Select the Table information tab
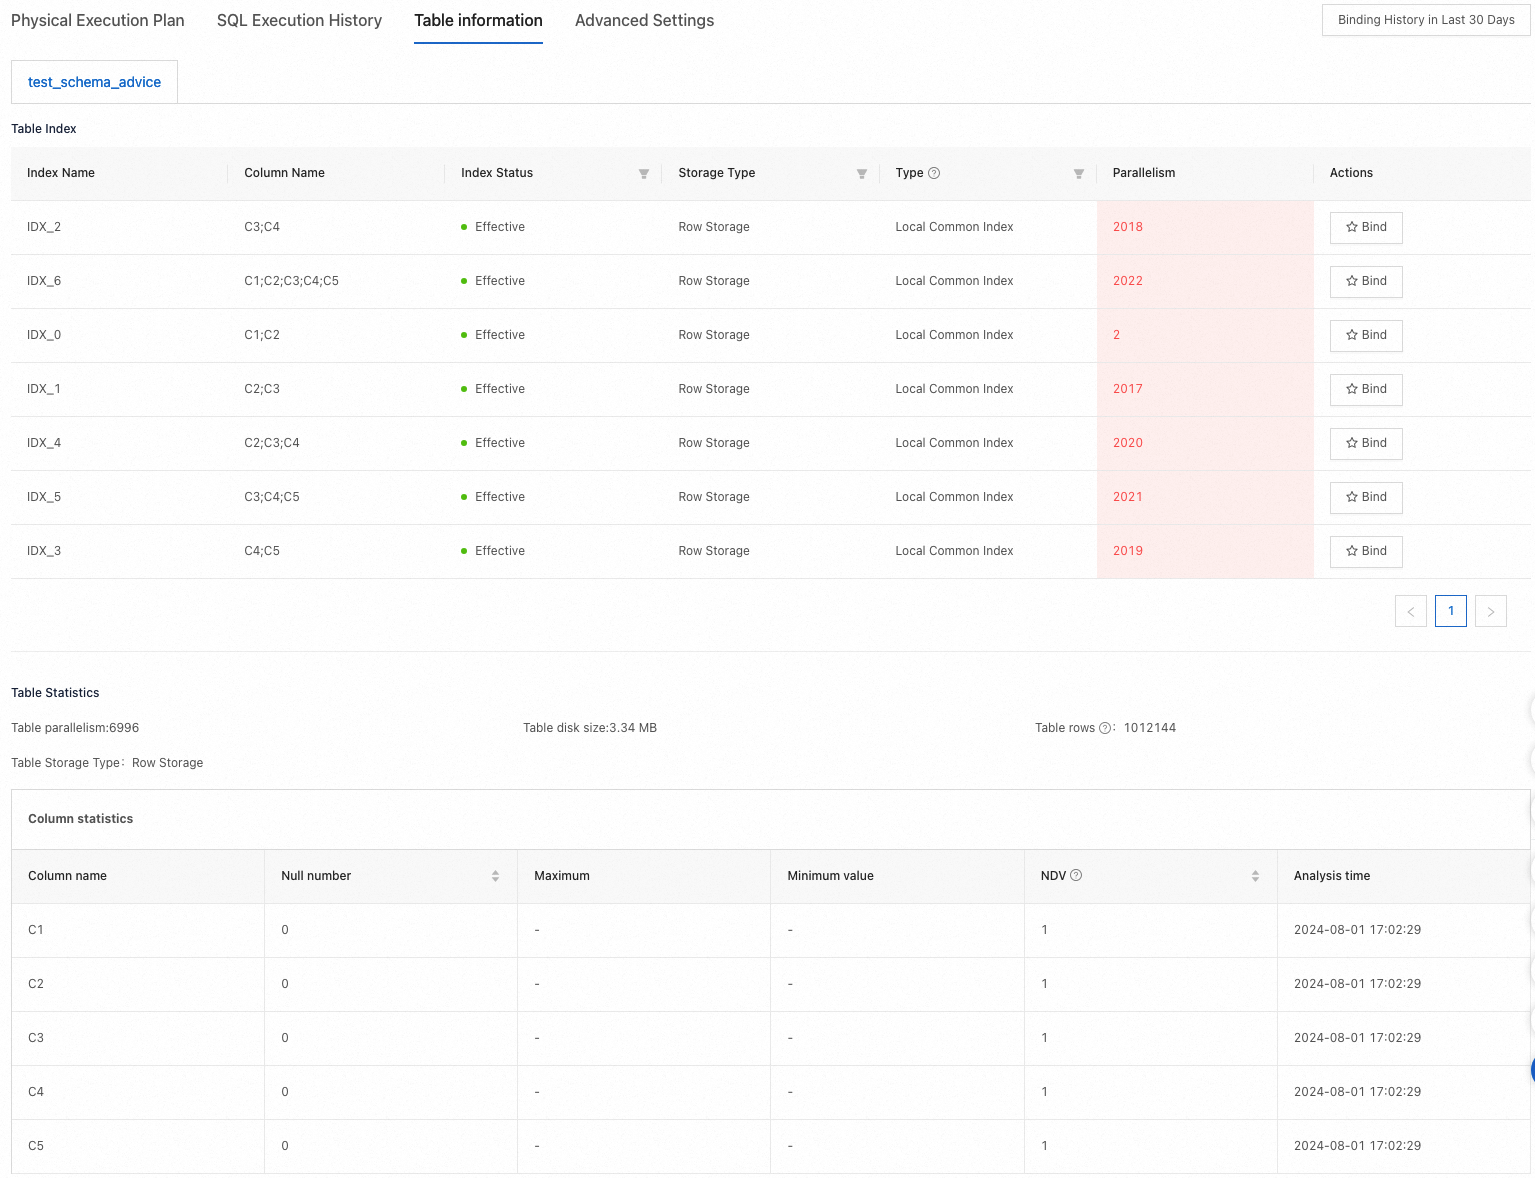This screenshot has width=1535, height=1178. tap(478, 20)
